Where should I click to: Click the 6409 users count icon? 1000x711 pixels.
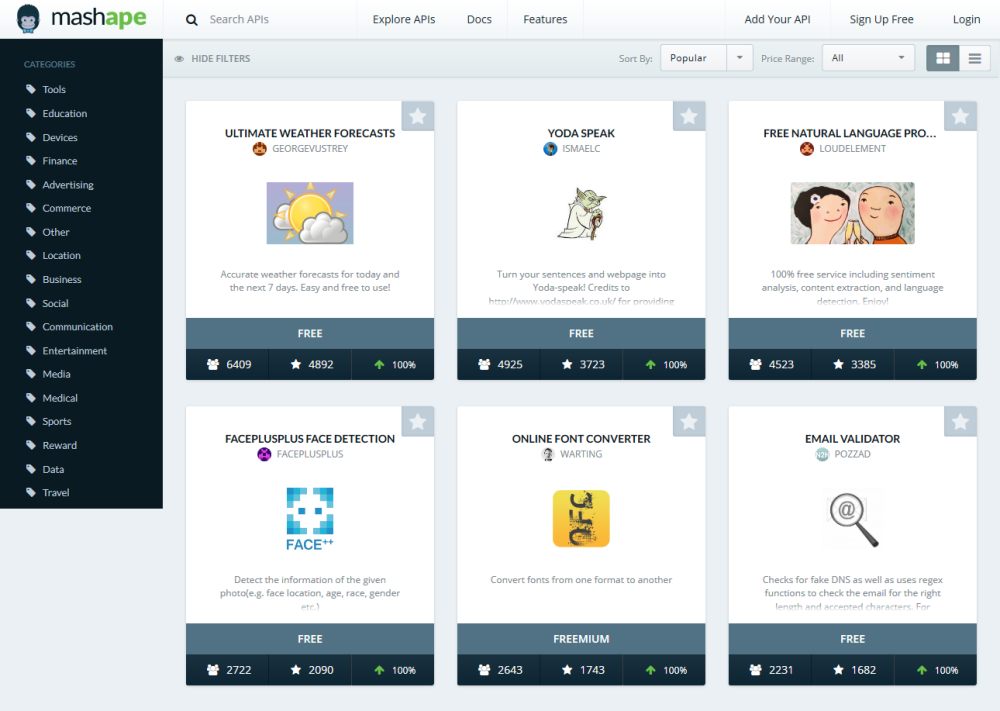coord(213,365)
